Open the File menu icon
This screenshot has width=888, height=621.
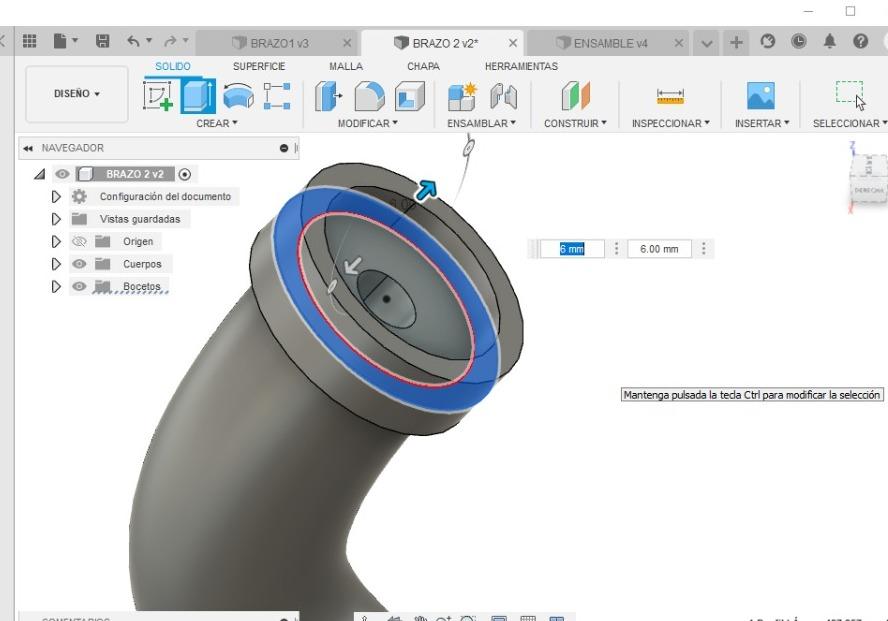(x=60, y=41)
